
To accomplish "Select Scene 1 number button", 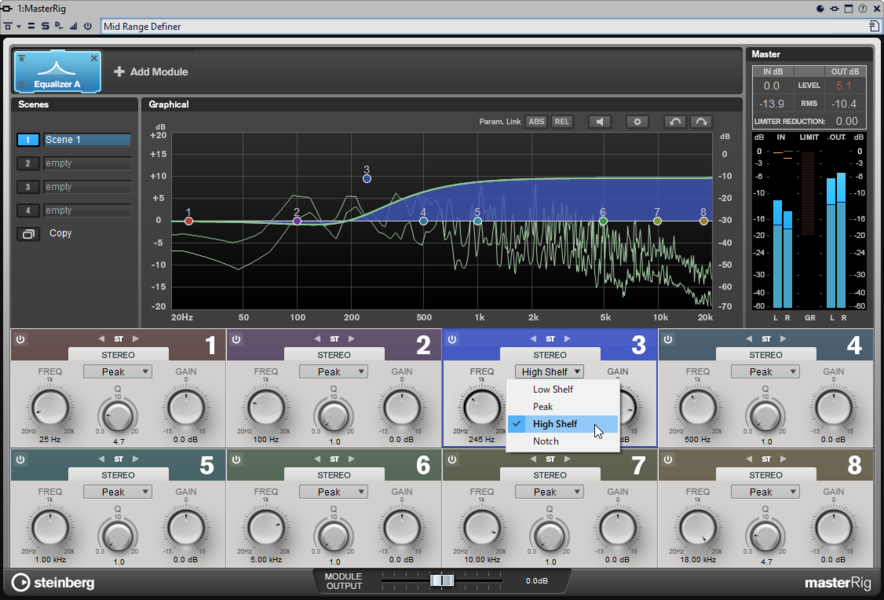I will 28,140.
